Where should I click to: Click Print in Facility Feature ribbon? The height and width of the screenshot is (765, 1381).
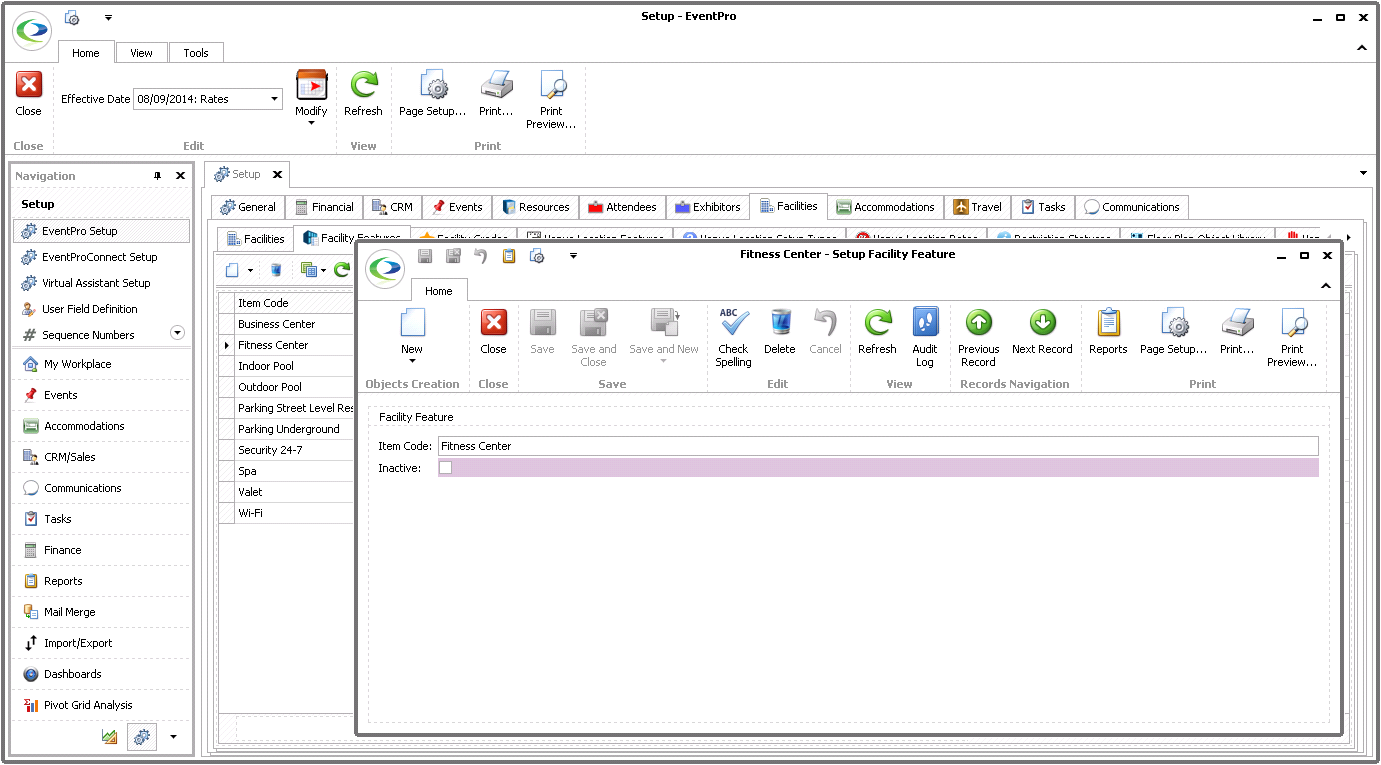1237,330
